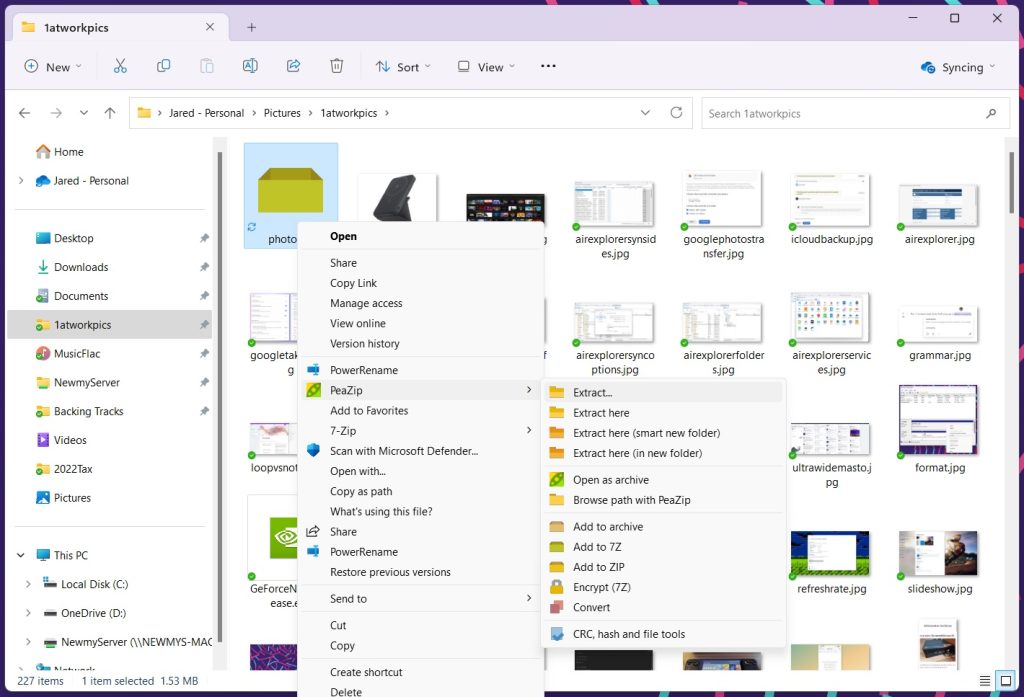Click the Copy icon in toolbar
The height and width of the screenshot is (697, 1024).
[x=163, y=66]
